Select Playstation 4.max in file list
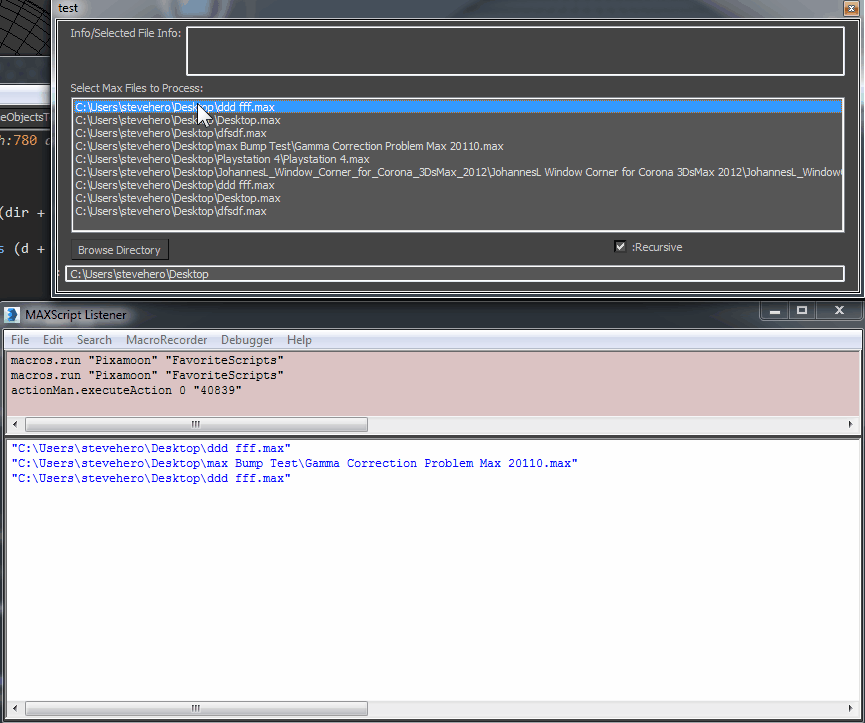The image size is (865, 723). click(222, 159)
